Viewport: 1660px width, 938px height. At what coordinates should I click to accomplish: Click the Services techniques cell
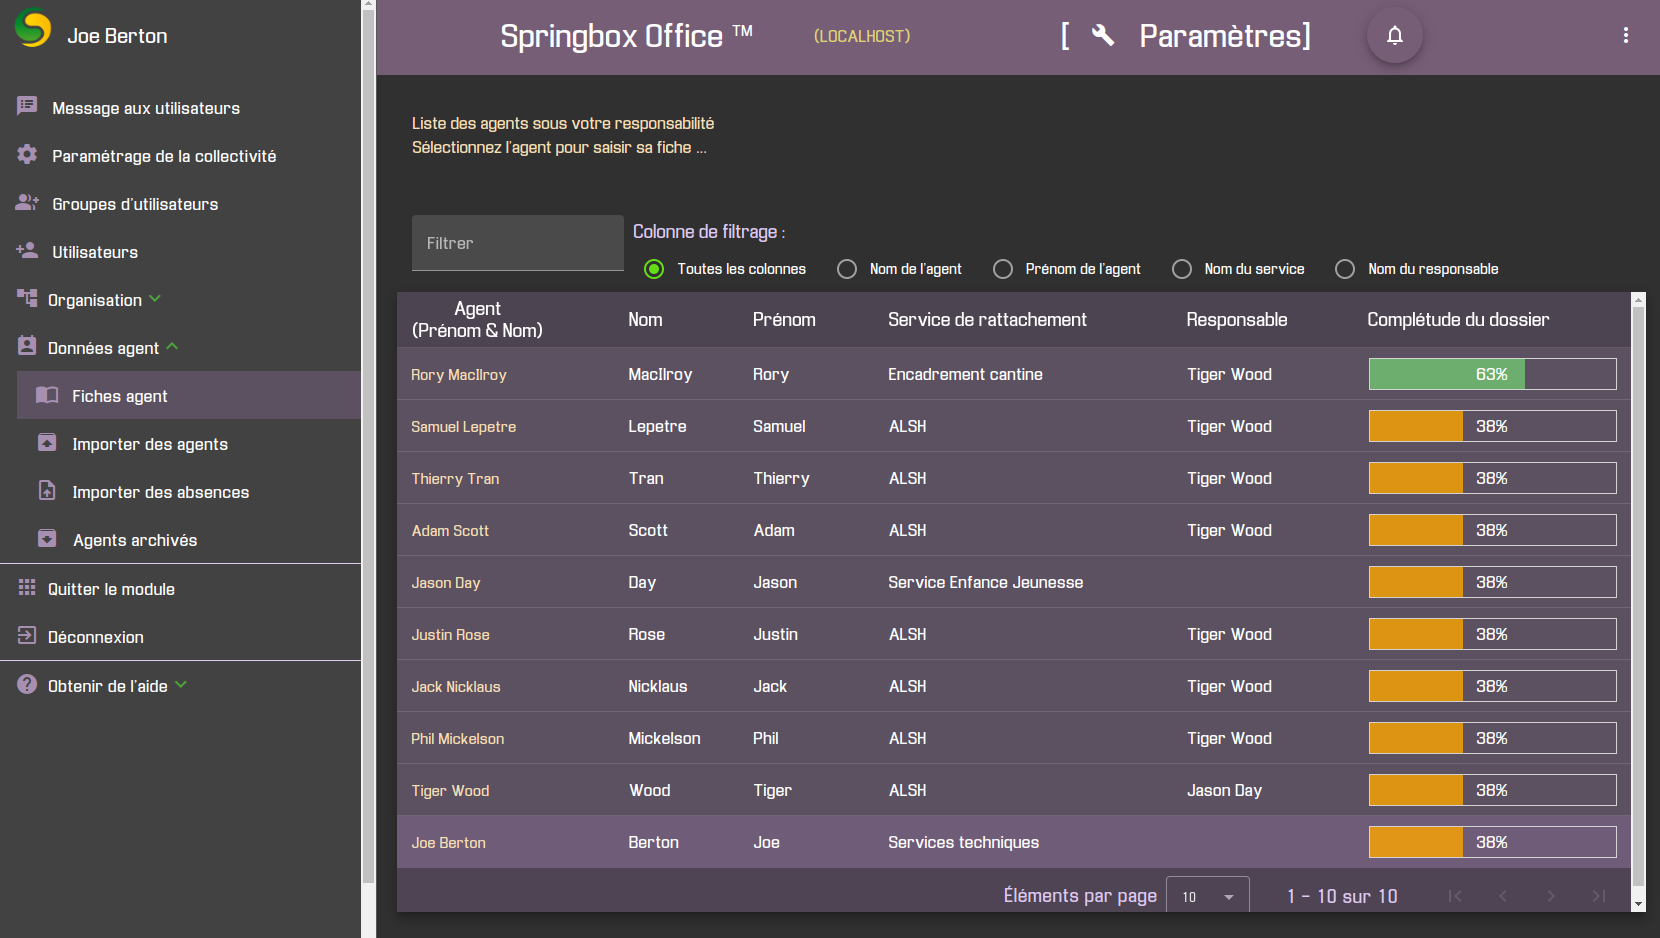tap(963, 842)
